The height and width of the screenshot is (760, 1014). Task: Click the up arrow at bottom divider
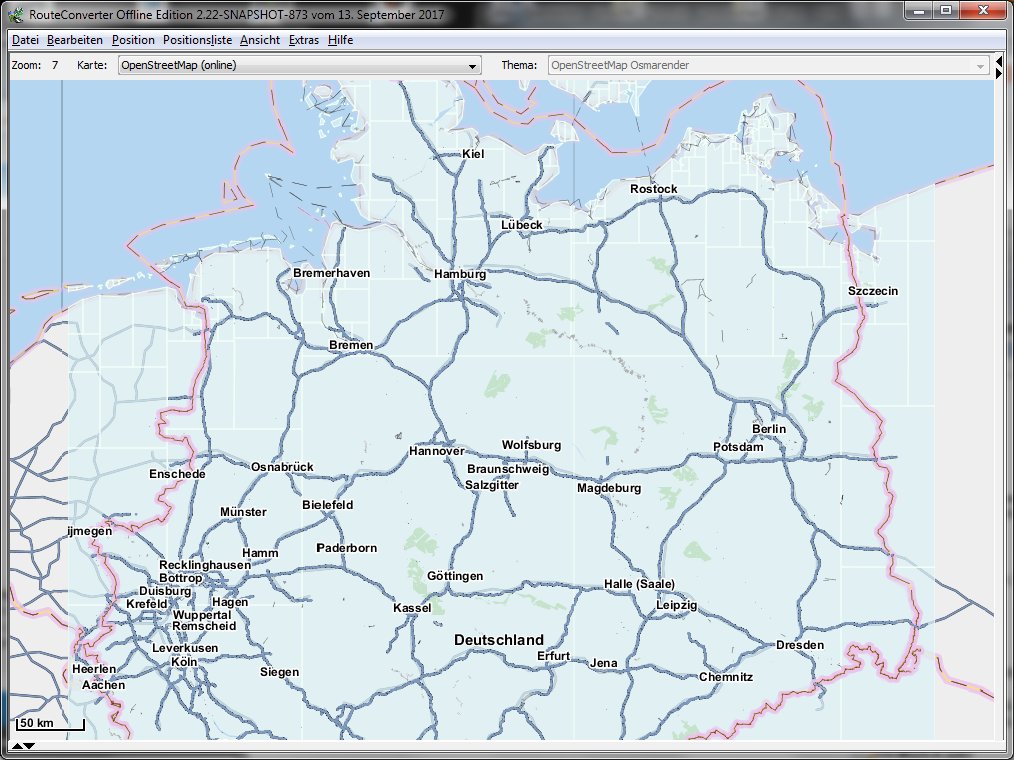point(17,745)
